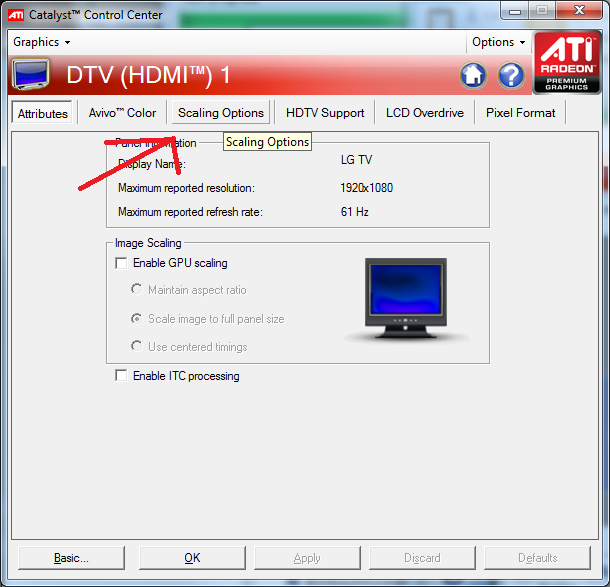The width and height of the screenshot is (610, 587).
Task: Switch to the Avivo Color tab
Action: (x=122, y=113)
